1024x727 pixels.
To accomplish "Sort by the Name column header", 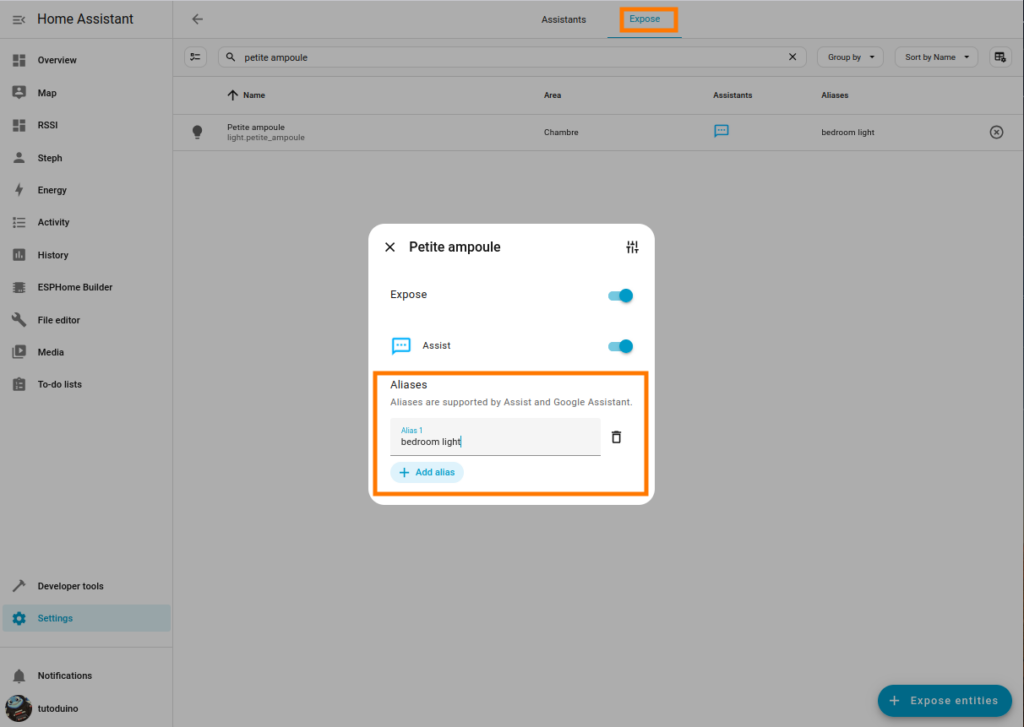I will click(x=253, y=95).
